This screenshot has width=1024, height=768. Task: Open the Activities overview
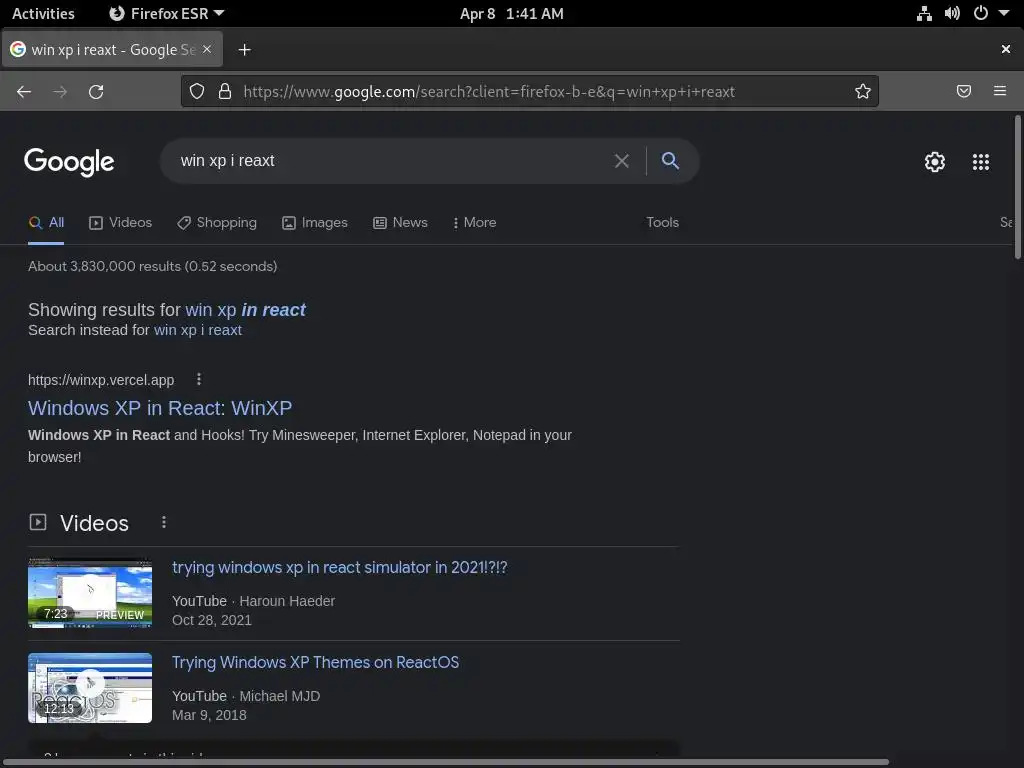click(x=43, y=14)
